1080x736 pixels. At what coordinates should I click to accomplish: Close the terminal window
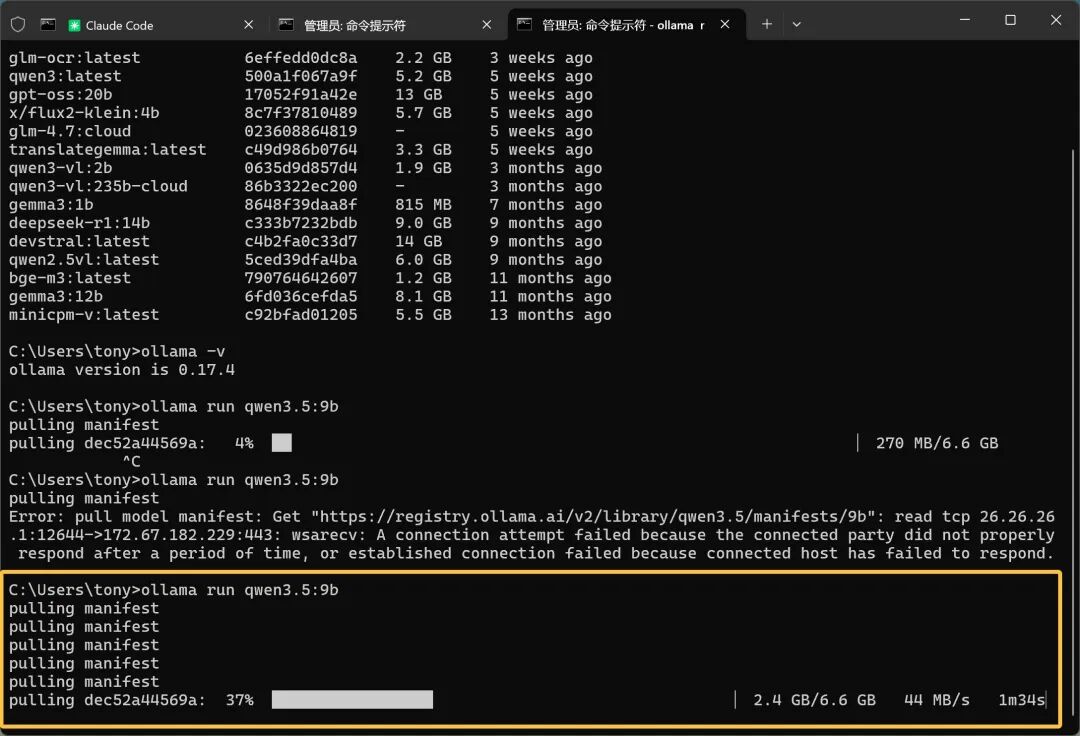(x=1055, y=20)
